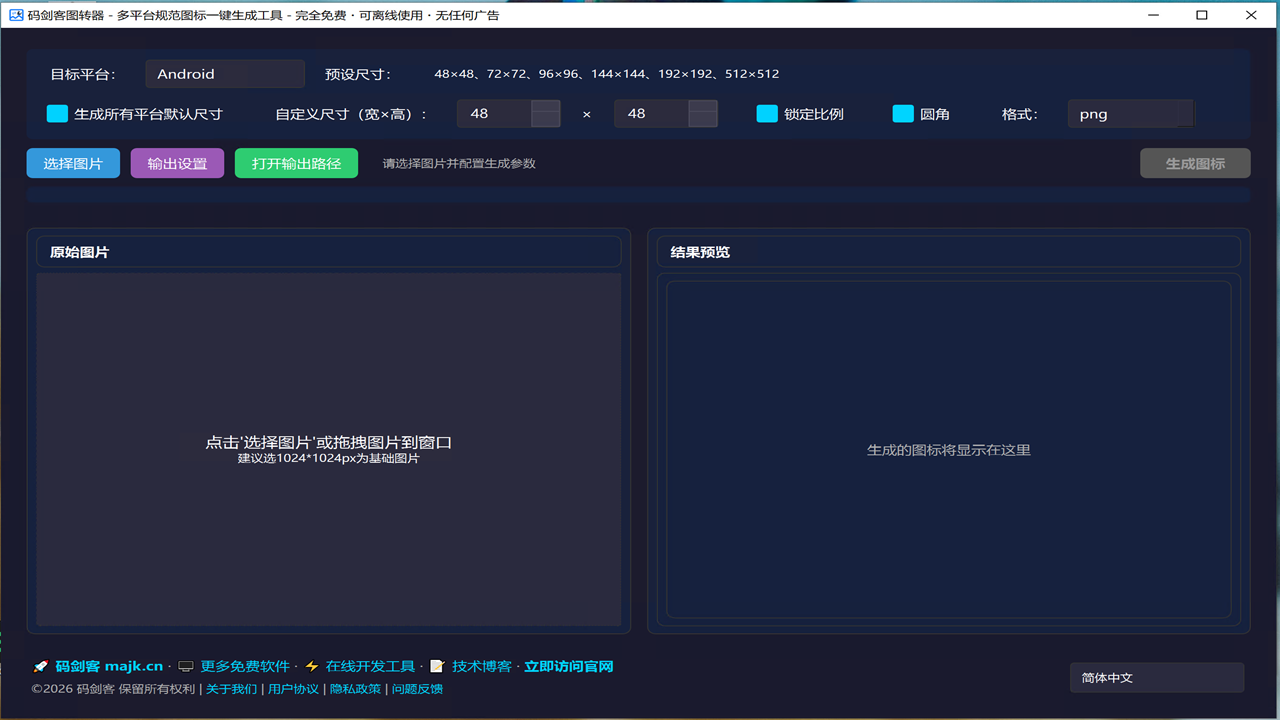Increase the custom width spinner value
The height and width of the screenshot is (720, 1280).
coord(545,107)
